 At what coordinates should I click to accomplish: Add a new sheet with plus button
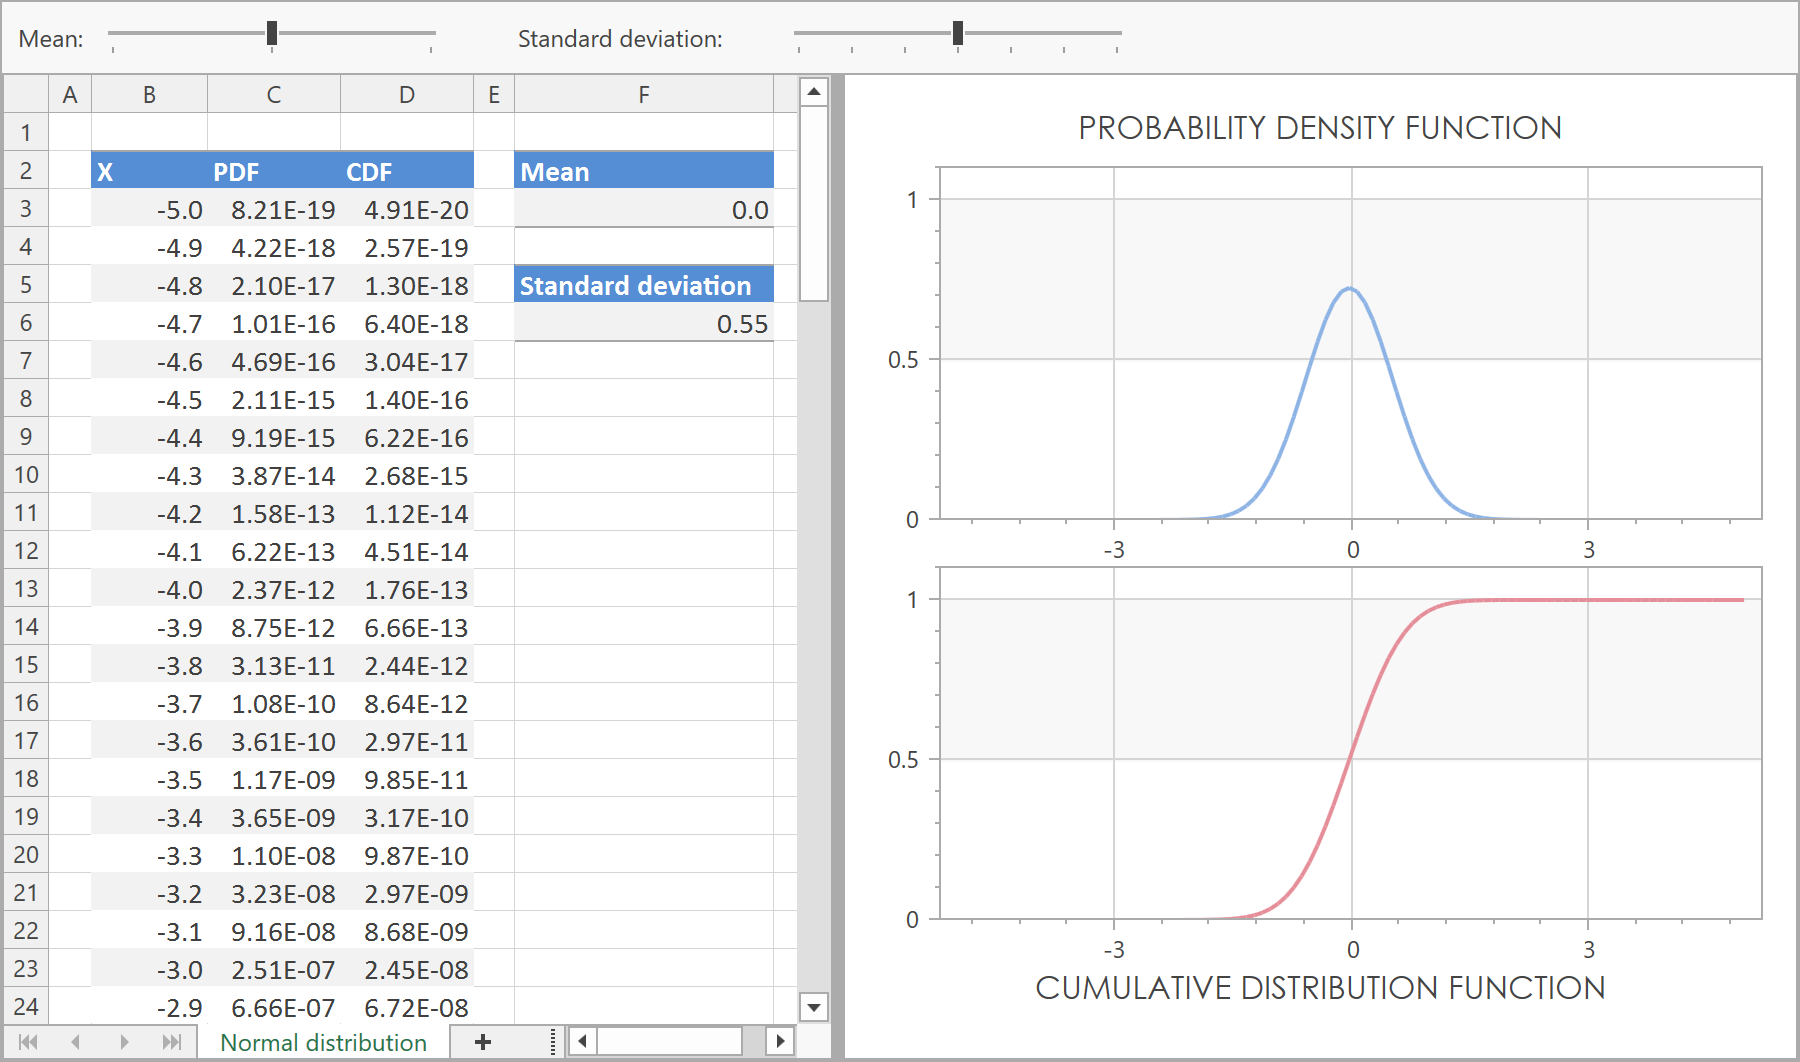pyautogui.click(x=483, y=1042)
